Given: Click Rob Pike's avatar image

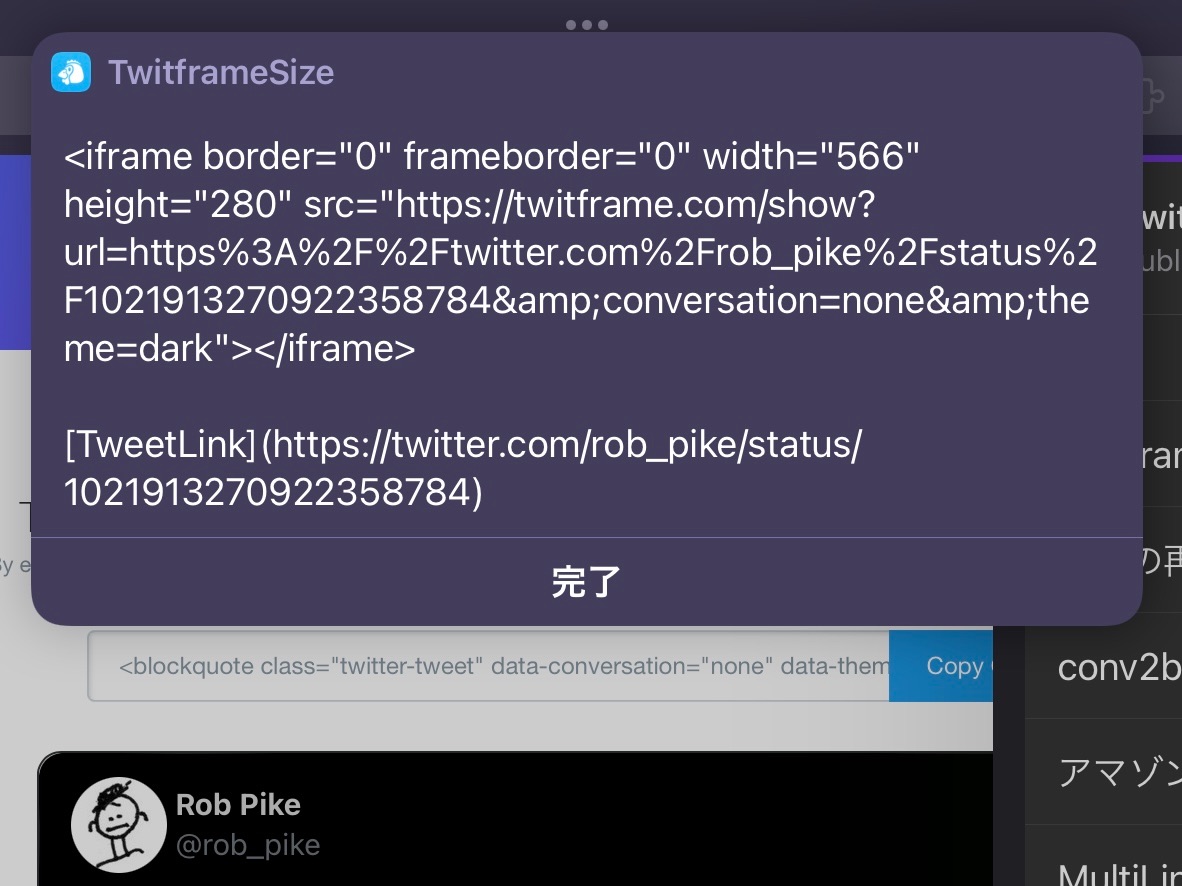Looking at the screenshot, I should pos(118,824).
